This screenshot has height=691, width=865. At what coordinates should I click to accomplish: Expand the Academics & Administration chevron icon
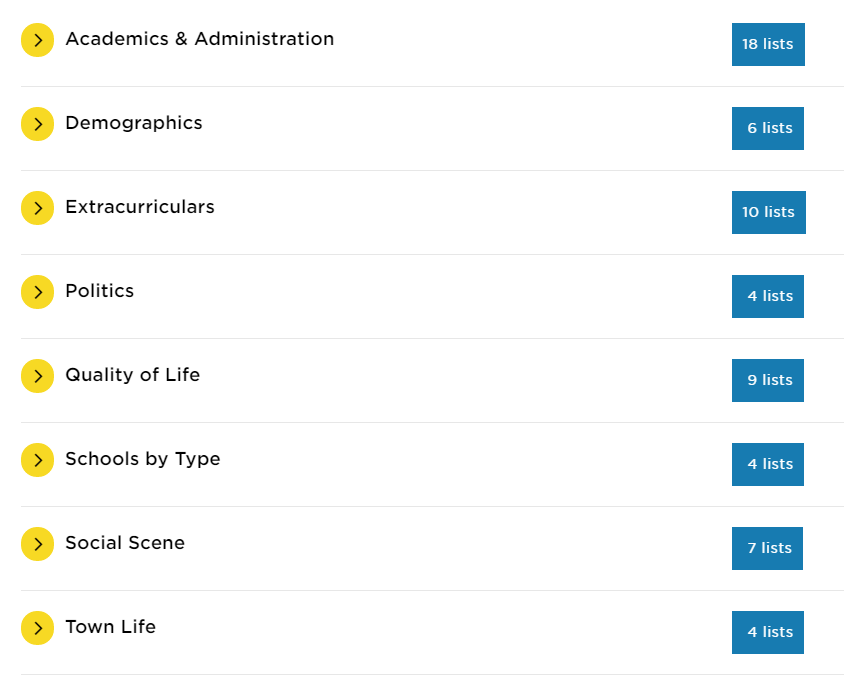pyautogui.click(x=38, y=40)
